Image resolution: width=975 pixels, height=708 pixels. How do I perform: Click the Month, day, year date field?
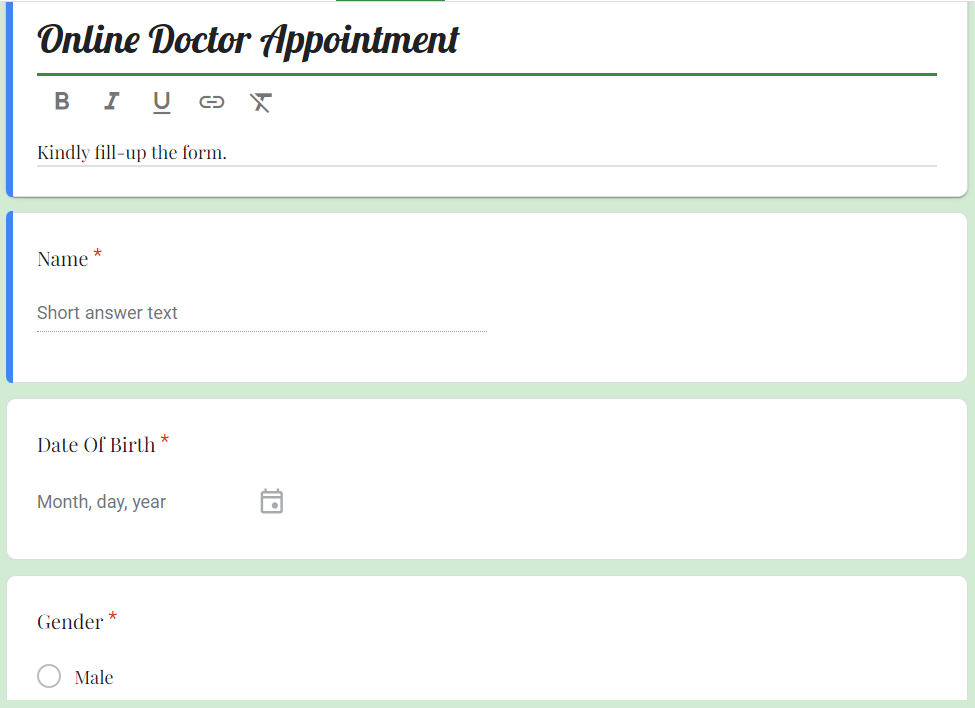point(102,502)
